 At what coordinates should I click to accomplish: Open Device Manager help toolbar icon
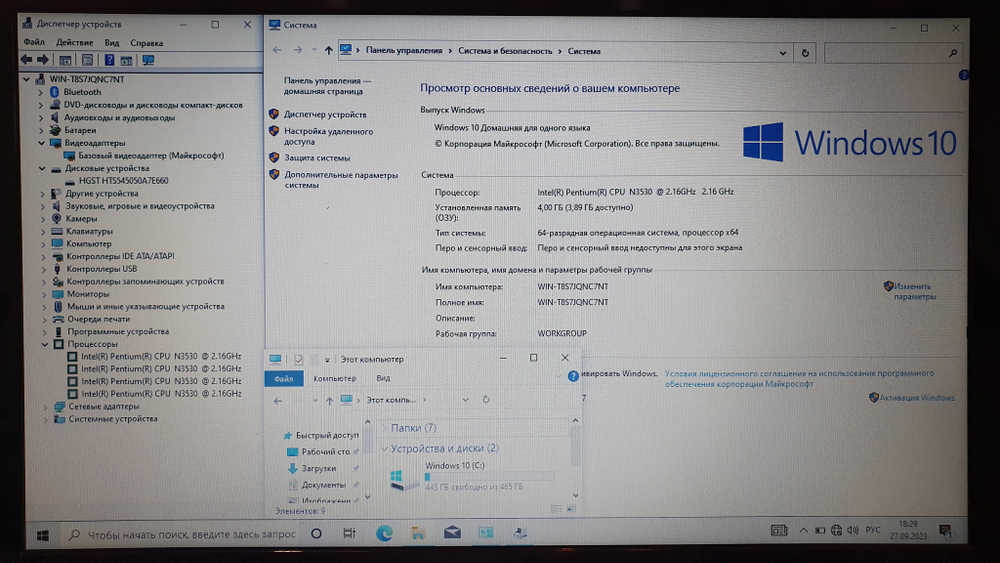point(109,60)
